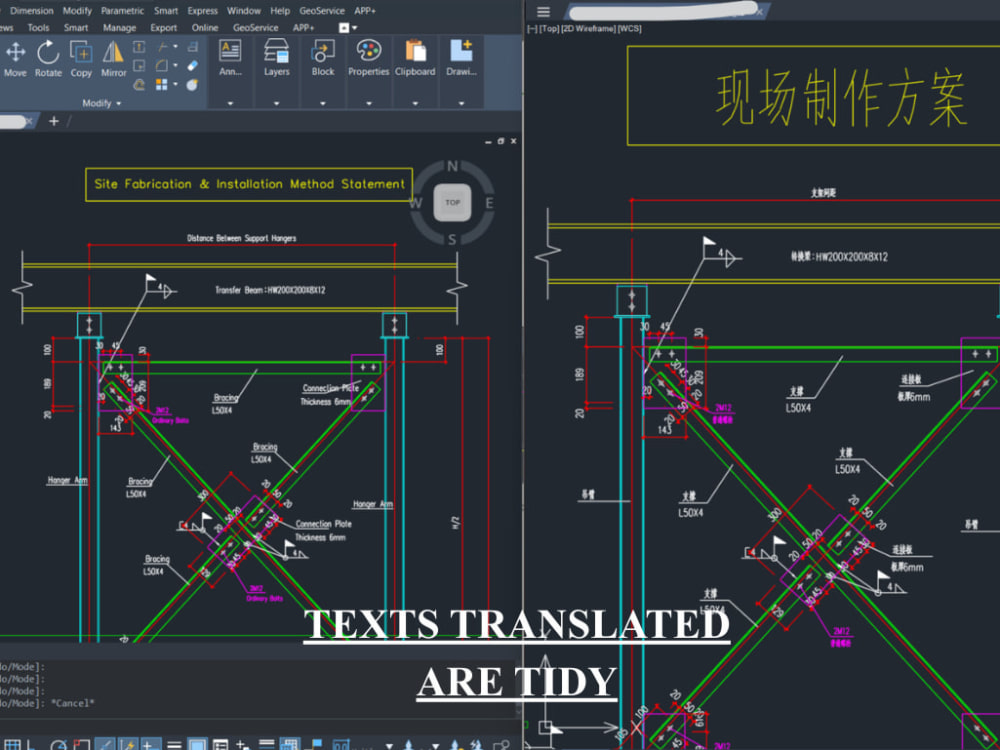
Task: Click S on the ViewCube compass
Action: [x=452, y=240]
